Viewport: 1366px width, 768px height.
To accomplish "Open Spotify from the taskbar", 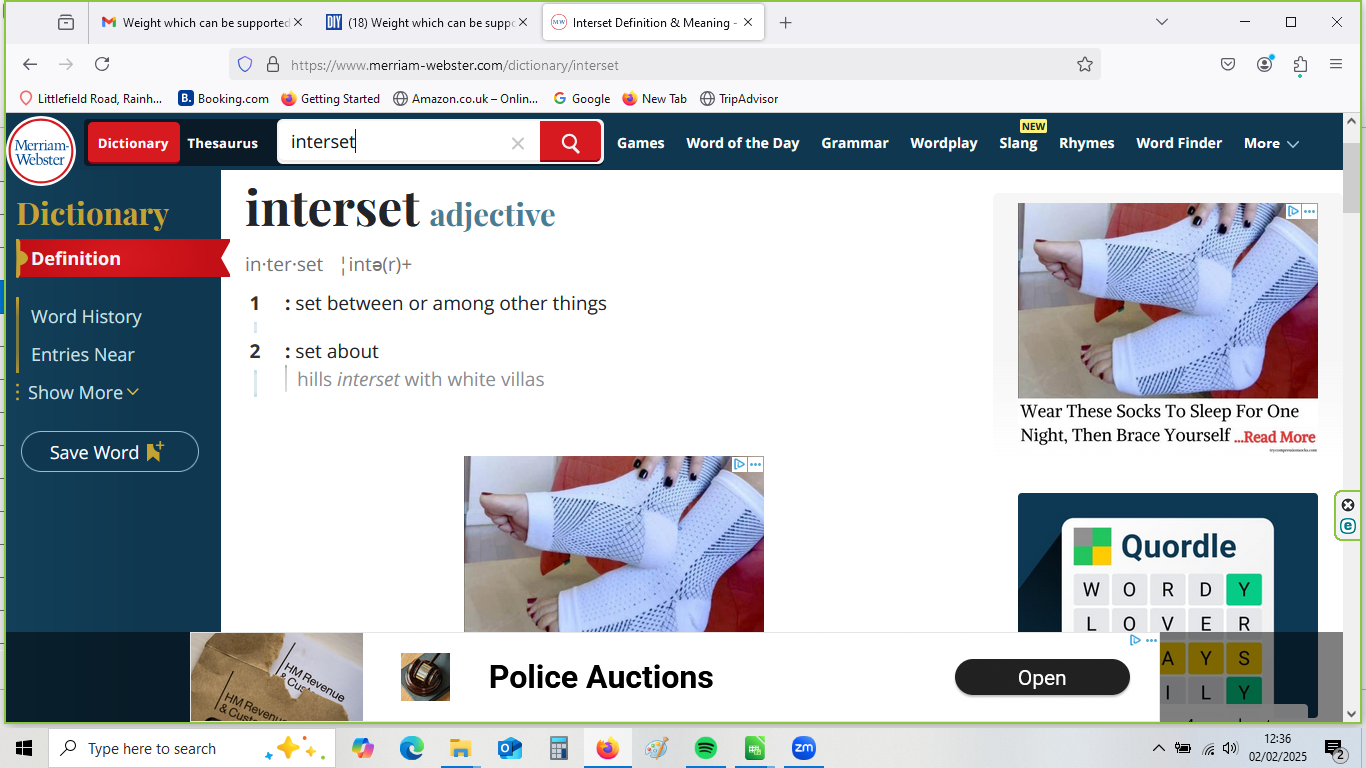I will click(x=706, y=748).
